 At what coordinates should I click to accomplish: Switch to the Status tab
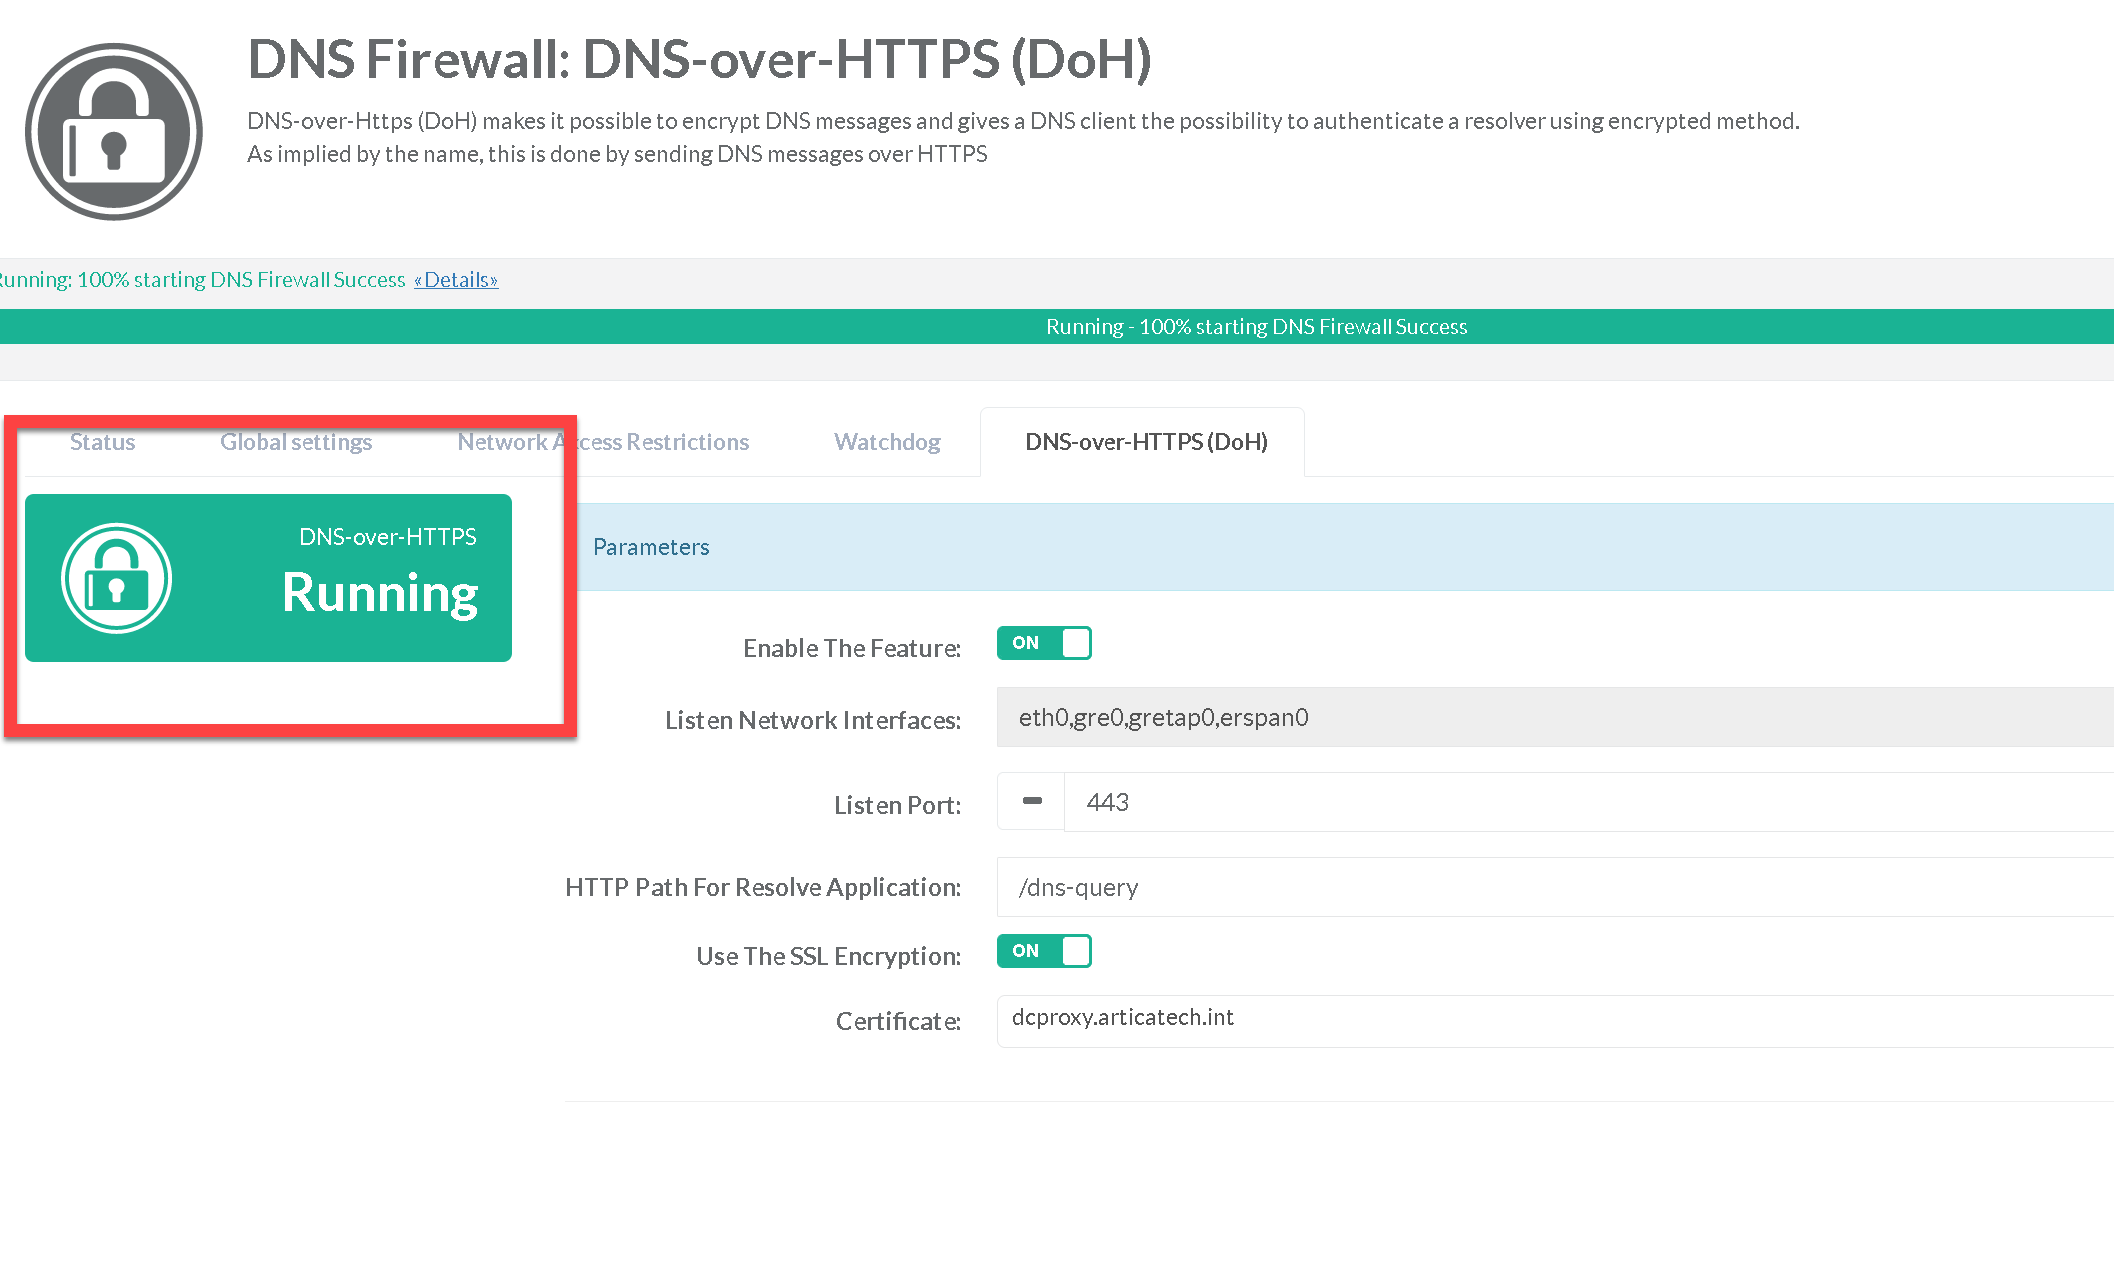point(102,442)
